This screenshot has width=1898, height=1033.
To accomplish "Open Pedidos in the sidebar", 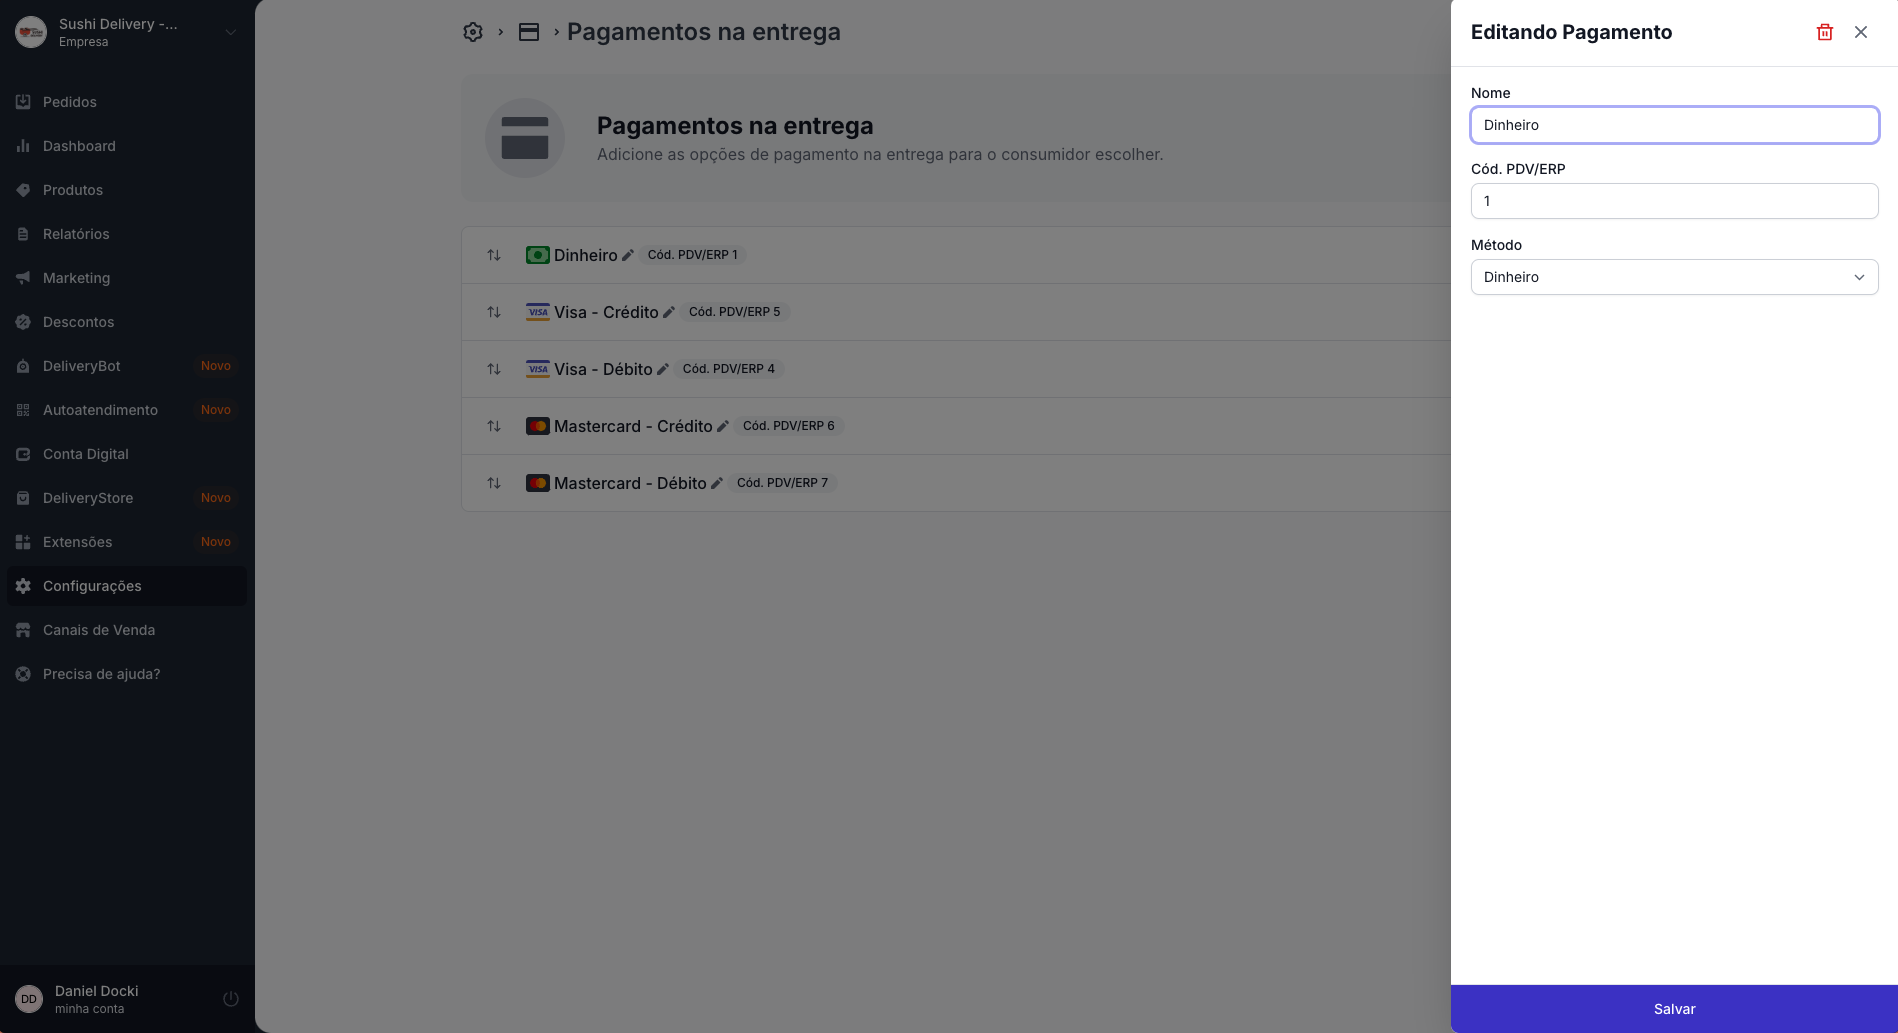I will (x=70, y=102).
